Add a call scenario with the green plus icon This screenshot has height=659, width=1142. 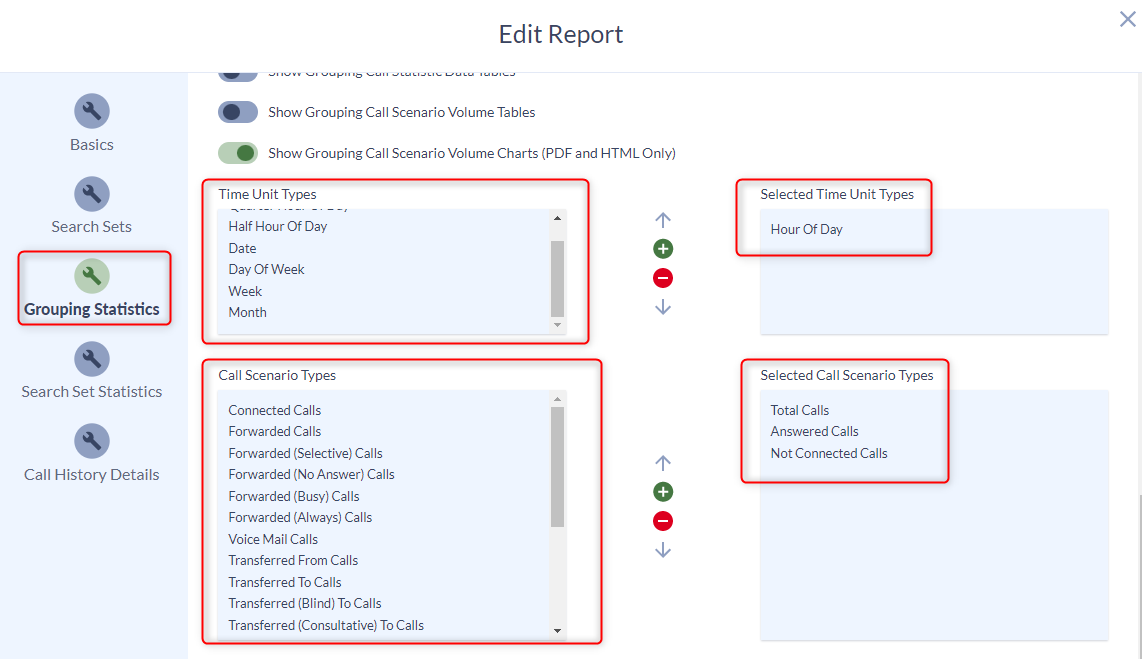coord(663,491)
